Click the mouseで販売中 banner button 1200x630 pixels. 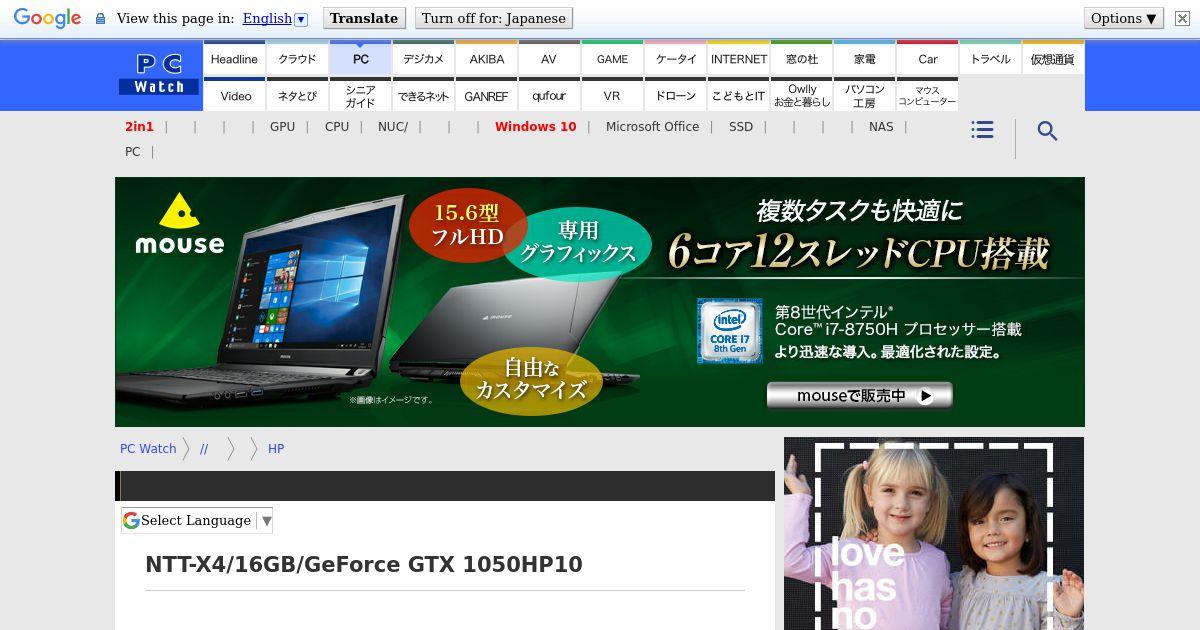[x=859, y=396]
